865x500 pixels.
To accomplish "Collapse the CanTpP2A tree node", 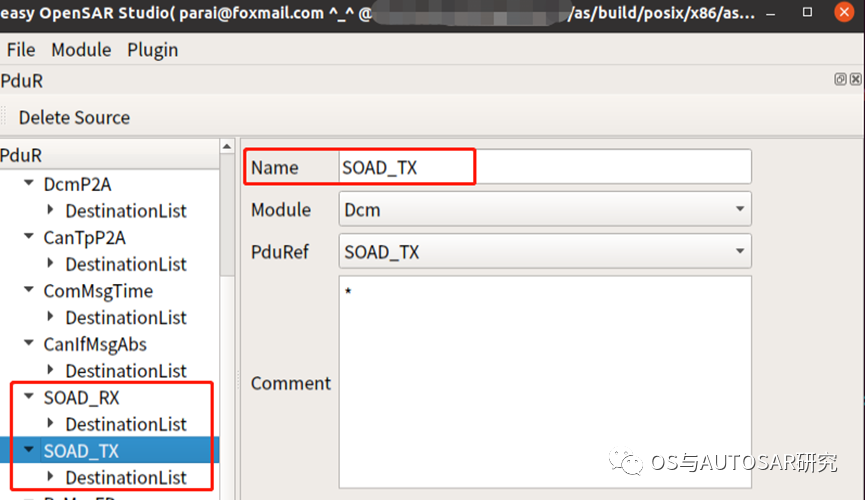I will (29, 236).
